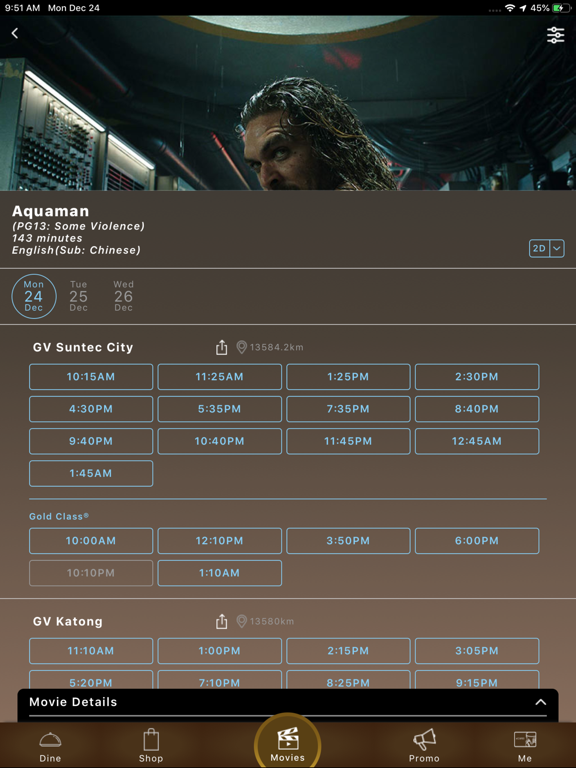The height and width of the screenshot is (768, 576).
Task: Select the 4:30PM showtime
Action: tap(91, 409)
